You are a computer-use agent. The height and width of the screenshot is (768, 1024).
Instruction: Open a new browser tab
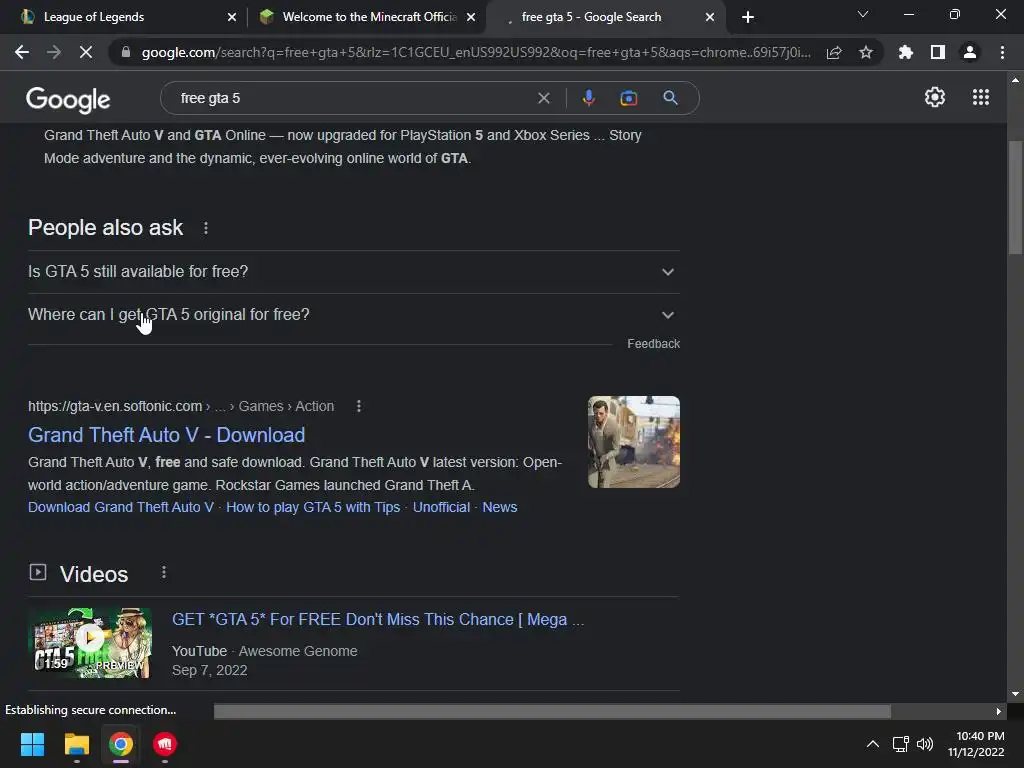click(748, 17)
